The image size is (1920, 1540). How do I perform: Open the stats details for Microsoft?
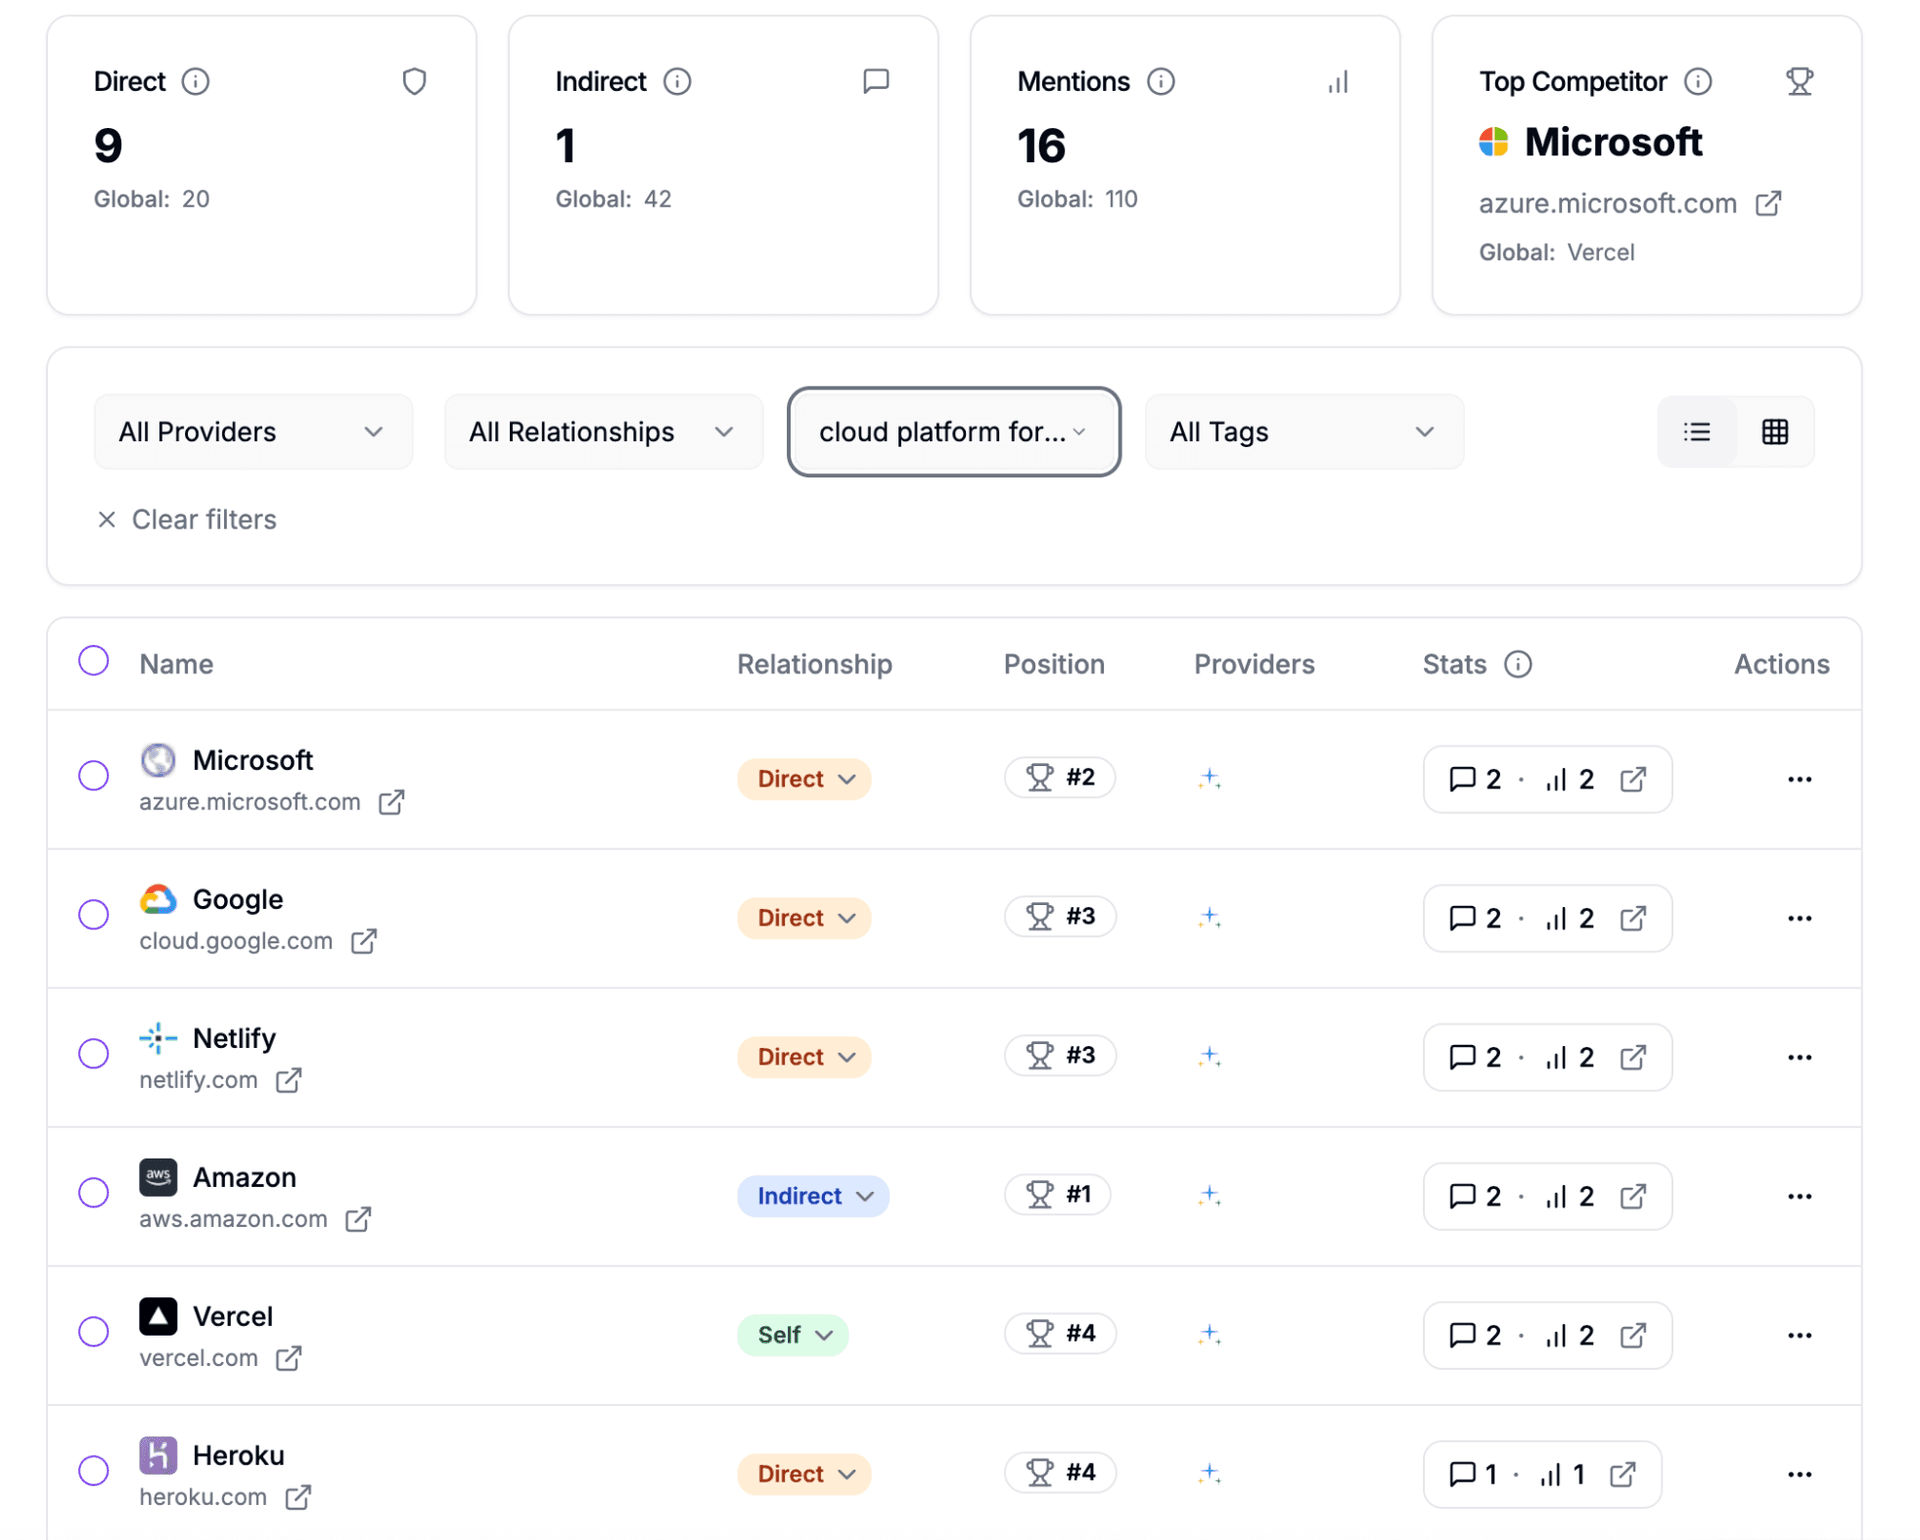[x=1547, y=779]
